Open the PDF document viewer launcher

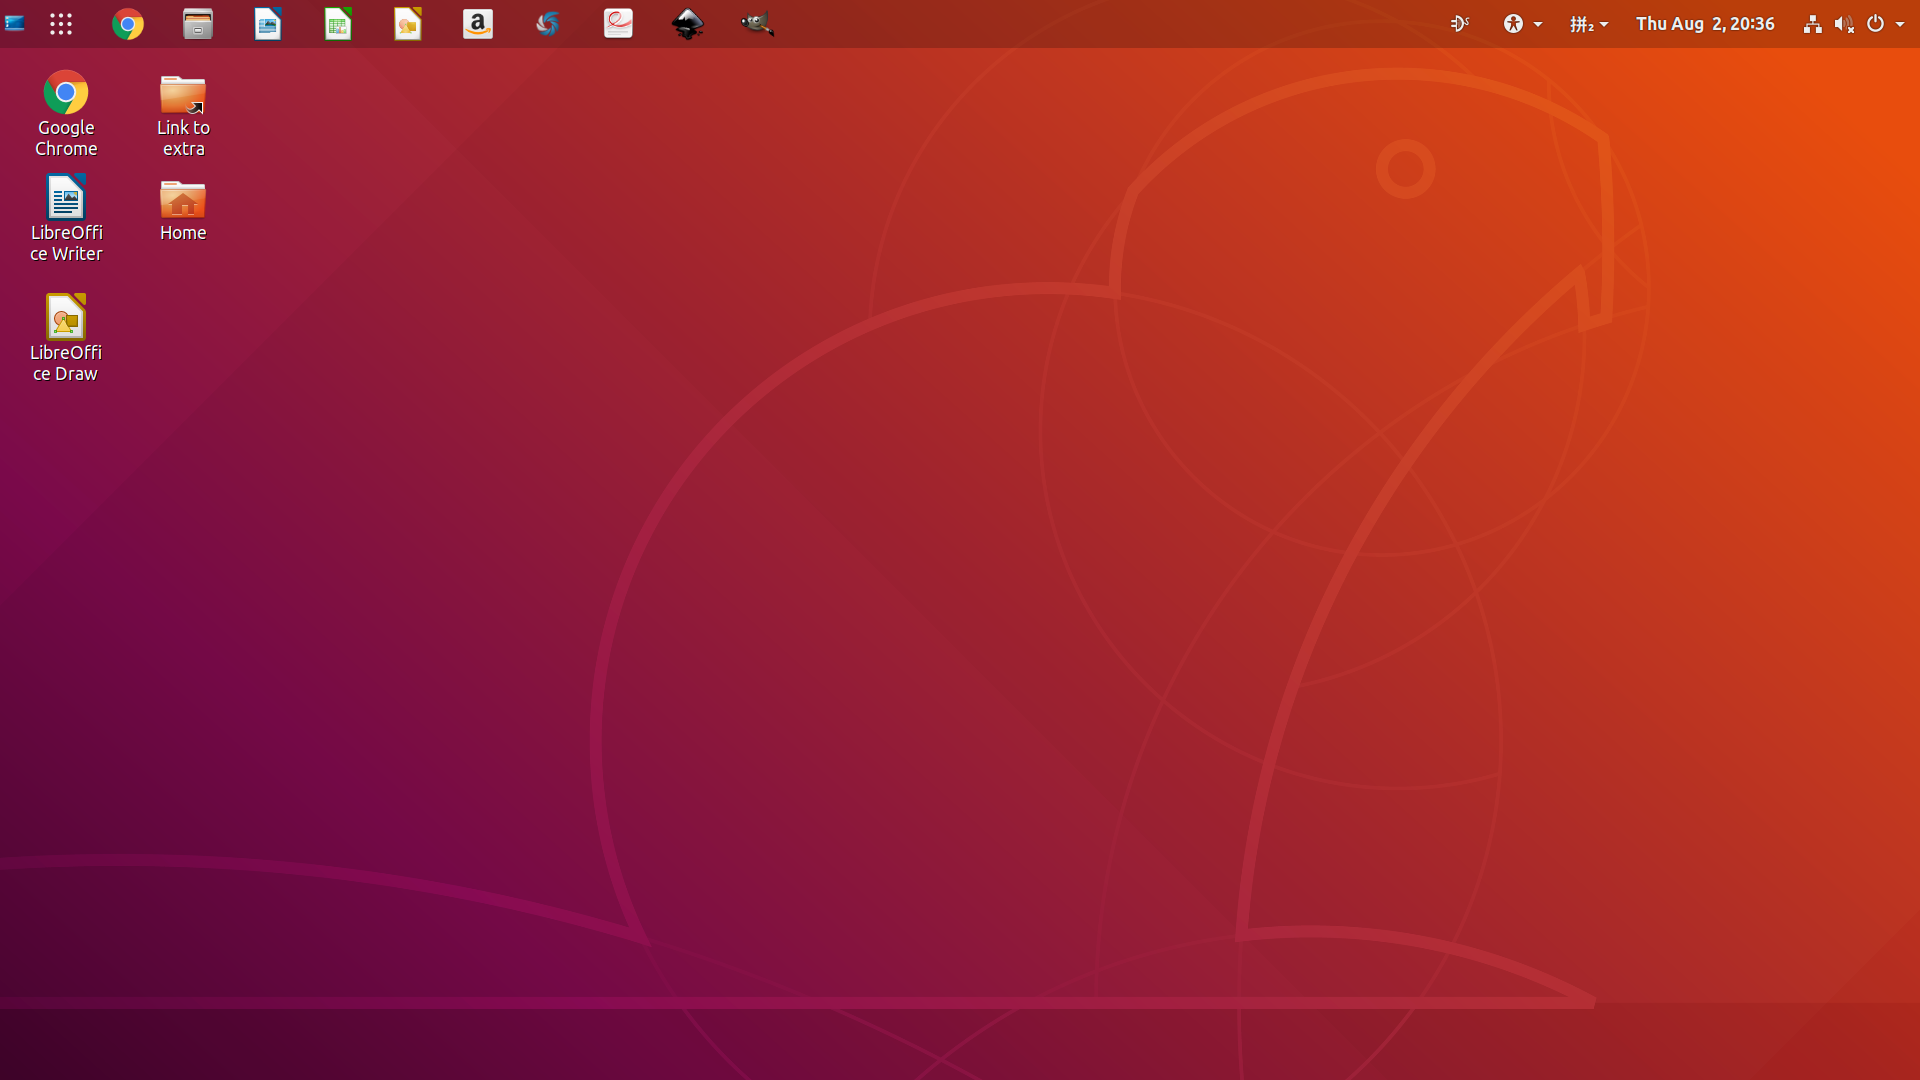618,24
